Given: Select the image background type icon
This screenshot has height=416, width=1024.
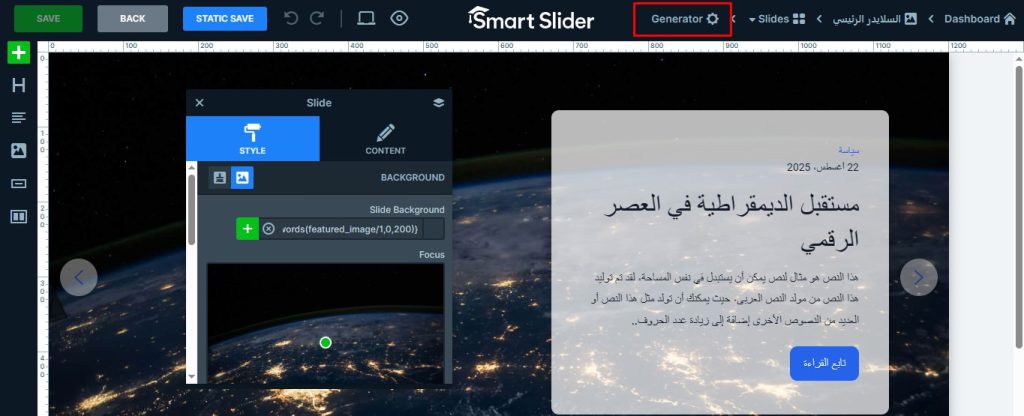Looking at the screenshot, I should (242, 178).
